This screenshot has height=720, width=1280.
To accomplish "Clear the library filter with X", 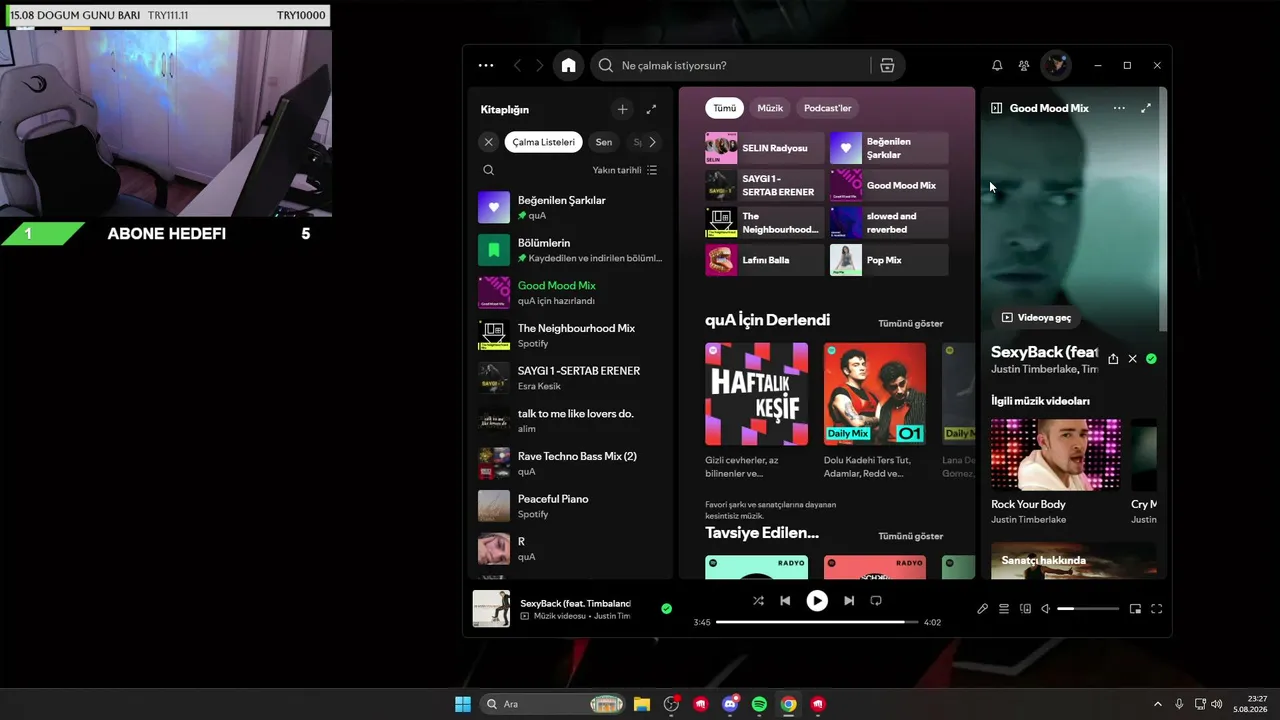I will pyautogui.click(x=488, y=142).
